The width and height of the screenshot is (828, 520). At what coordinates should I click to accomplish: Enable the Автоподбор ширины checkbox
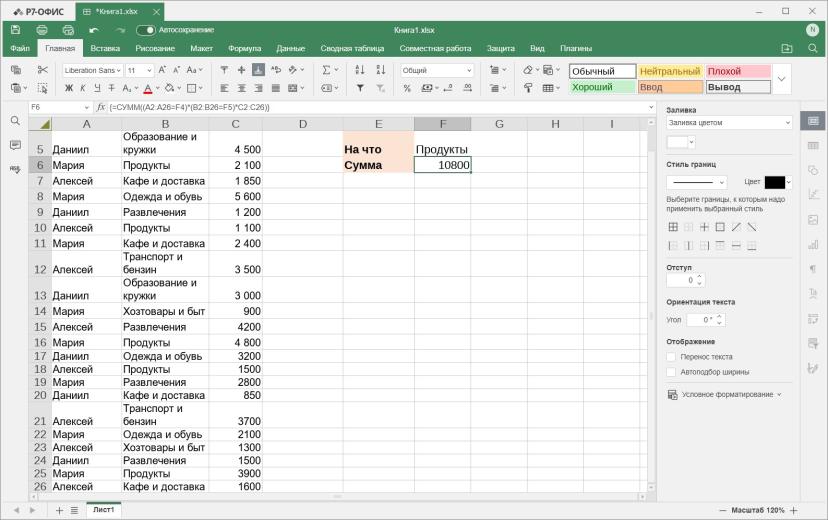[671, 372]
